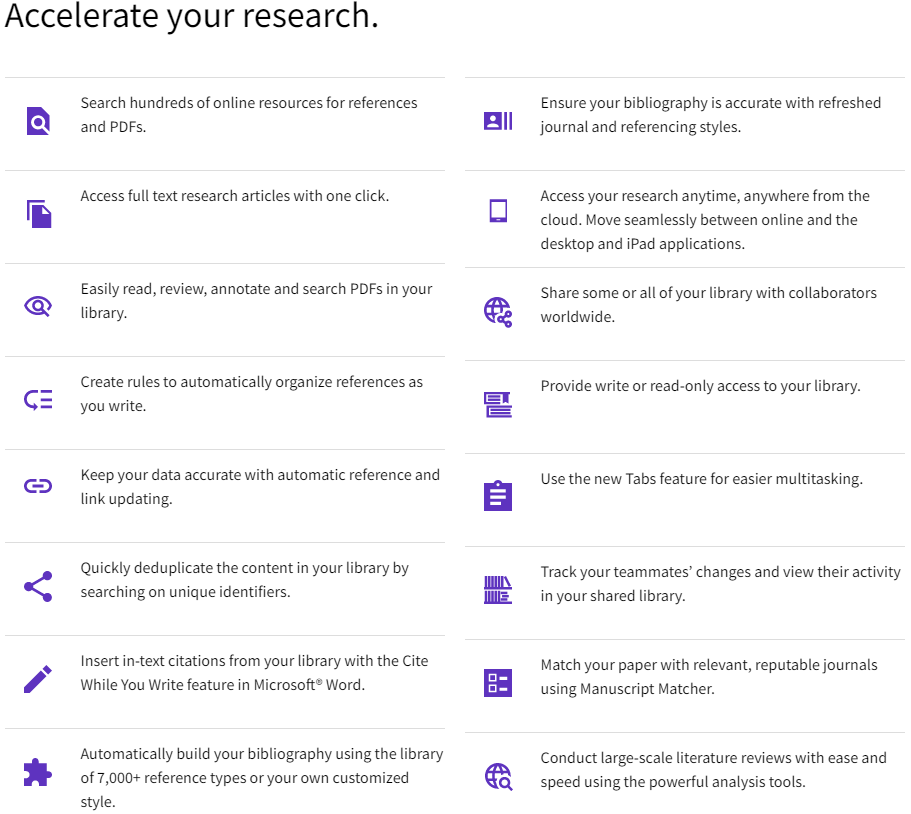Click the share nodes deduplicate icon
Screen dimensions: 911x814
point(38,586)
